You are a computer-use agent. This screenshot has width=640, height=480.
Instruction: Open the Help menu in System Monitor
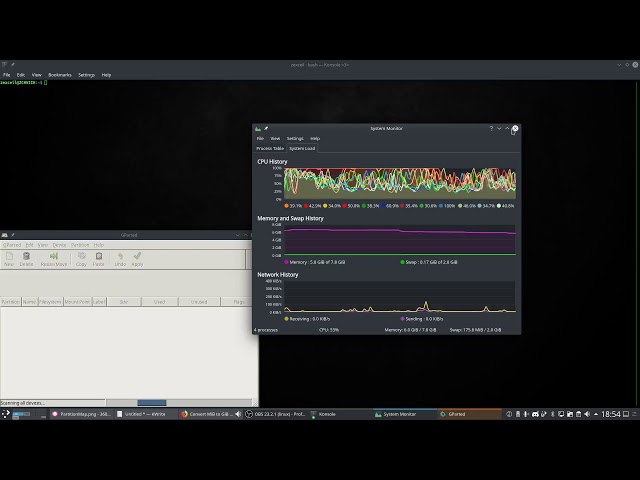pyautogui.click(x=315, y=138)
